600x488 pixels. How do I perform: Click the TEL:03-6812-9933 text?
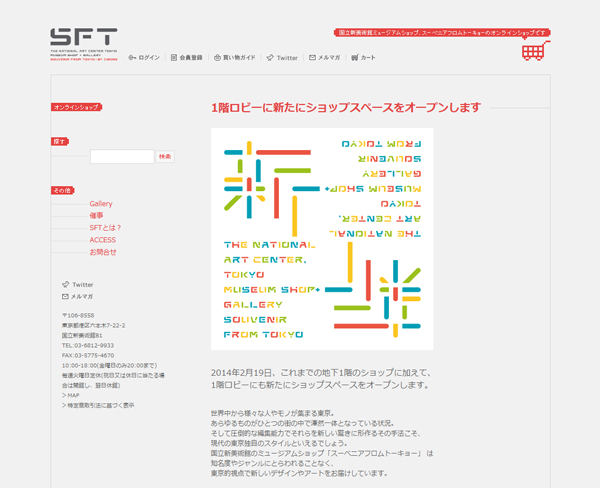pos(88,345)
